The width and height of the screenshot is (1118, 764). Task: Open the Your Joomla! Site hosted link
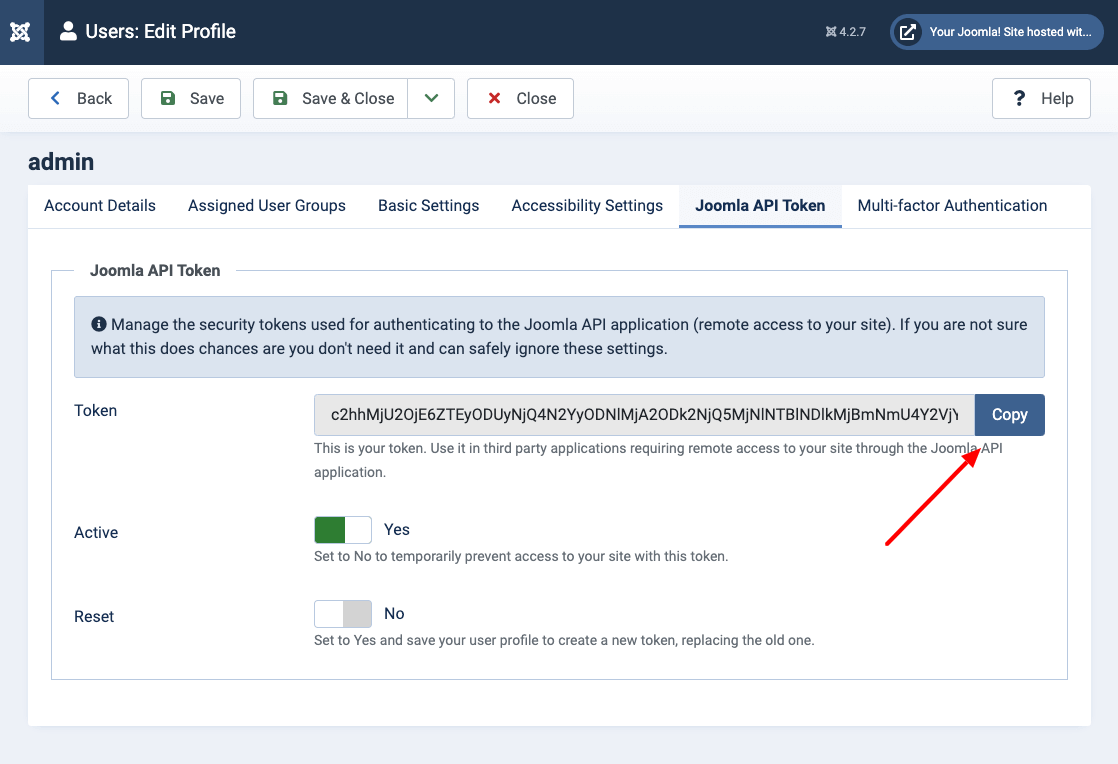tap(997, 32)
